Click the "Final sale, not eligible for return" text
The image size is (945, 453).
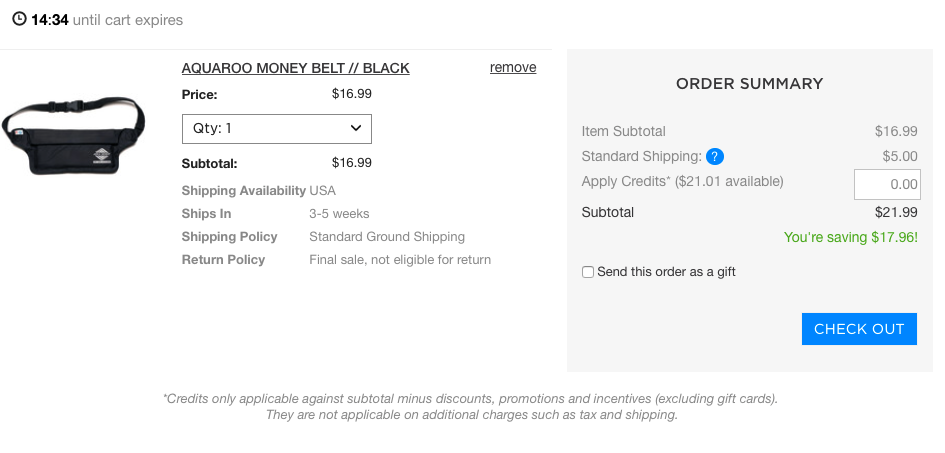coord(400,260)
